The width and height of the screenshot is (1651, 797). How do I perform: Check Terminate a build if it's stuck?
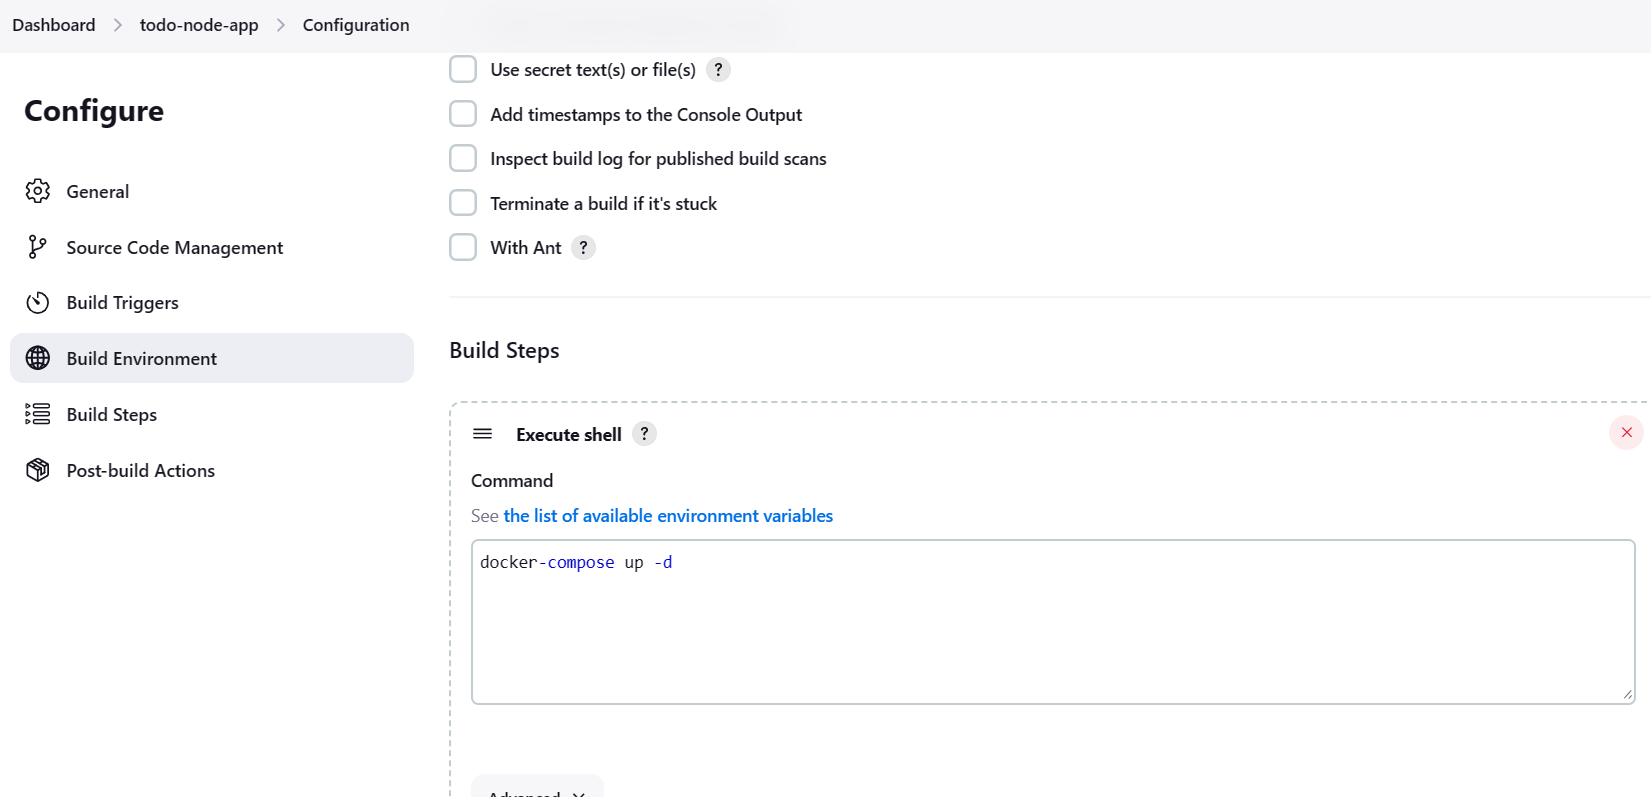[x=463, y=203]
